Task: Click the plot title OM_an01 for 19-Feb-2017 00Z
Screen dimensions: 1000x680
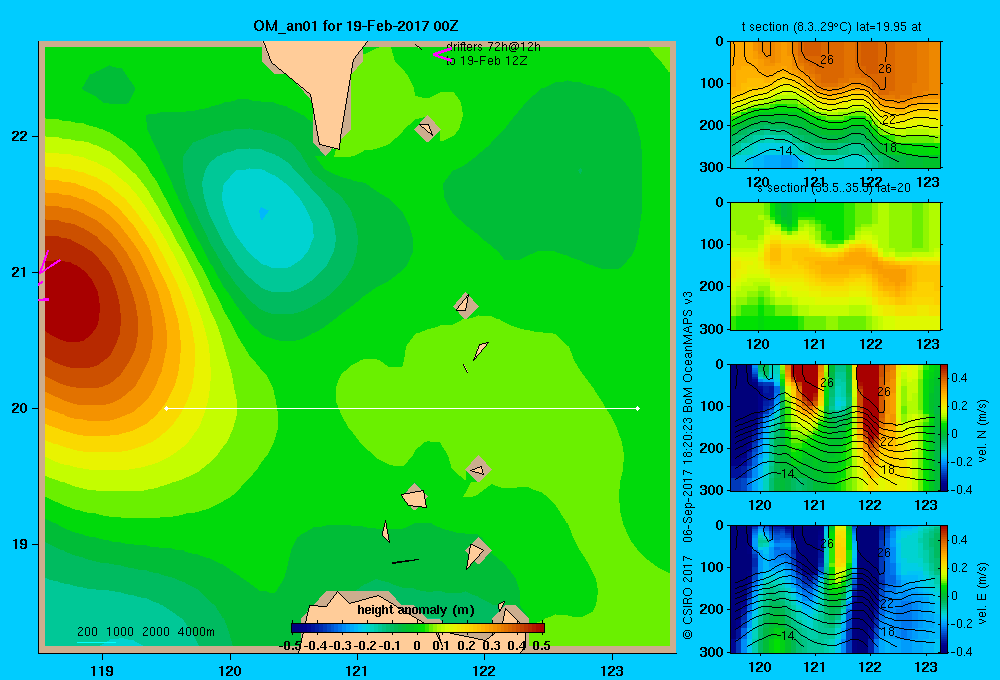Action: click(356, 26)
